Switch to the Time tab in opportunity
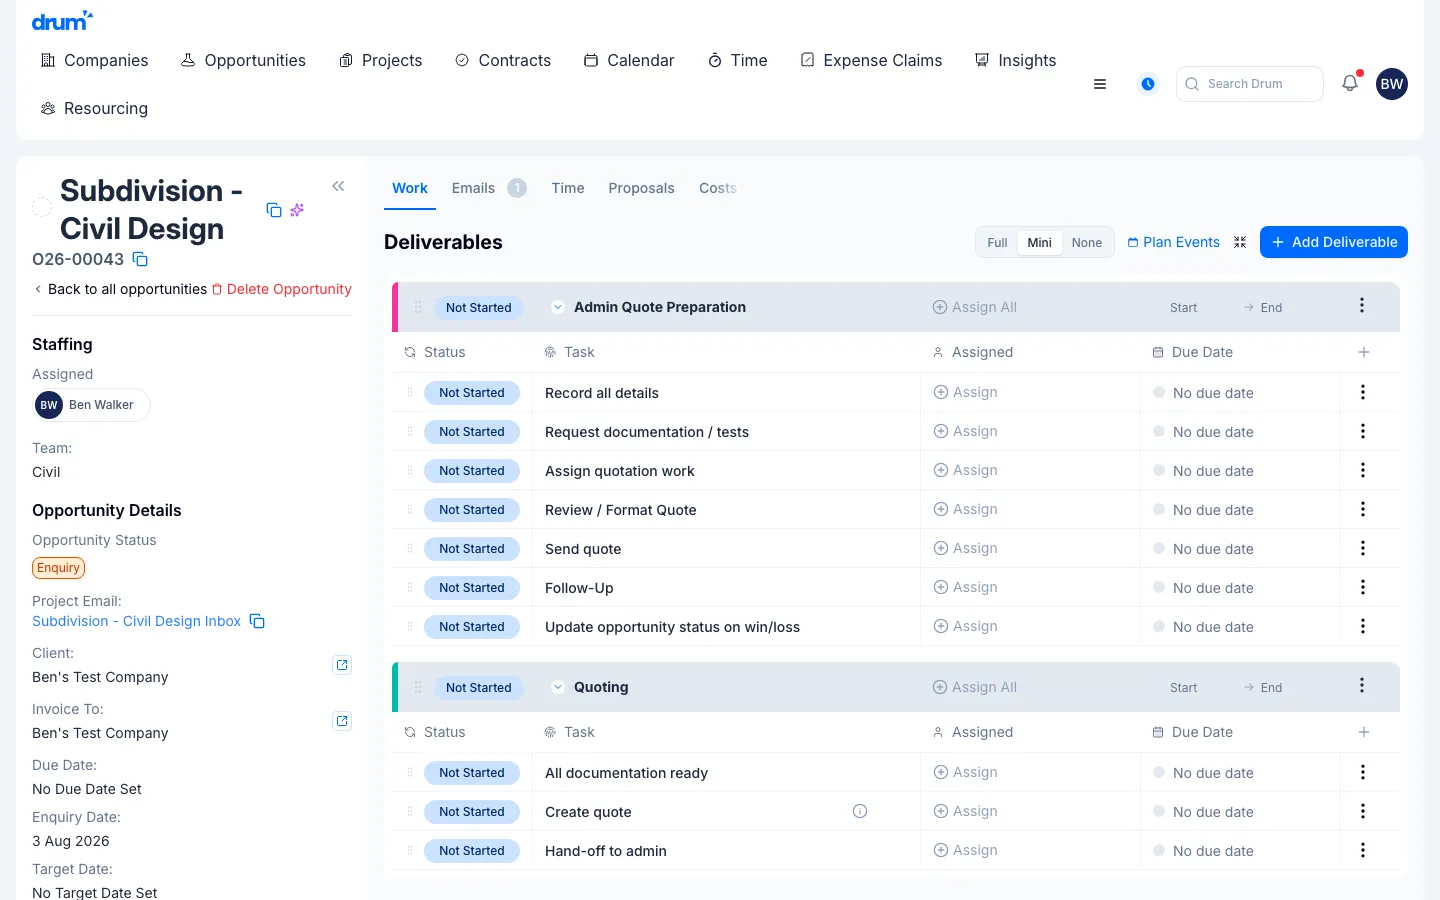Viewport: 1440px width, 900px height. (568, 188)
